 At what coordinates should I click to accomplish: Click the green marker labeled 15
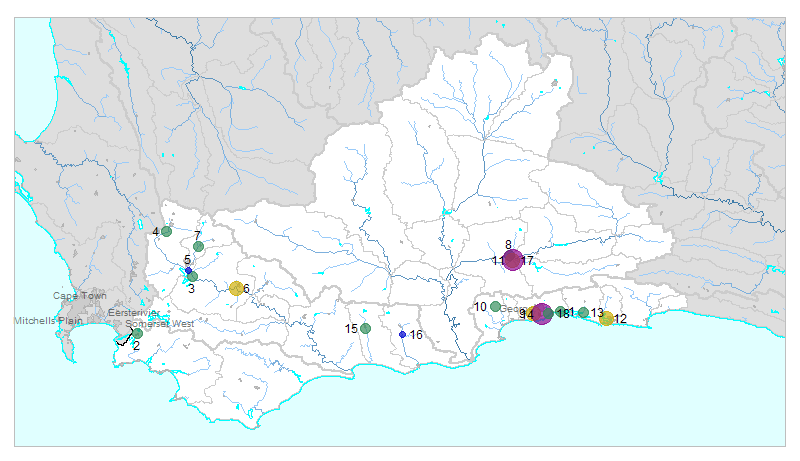pos(365,328)
